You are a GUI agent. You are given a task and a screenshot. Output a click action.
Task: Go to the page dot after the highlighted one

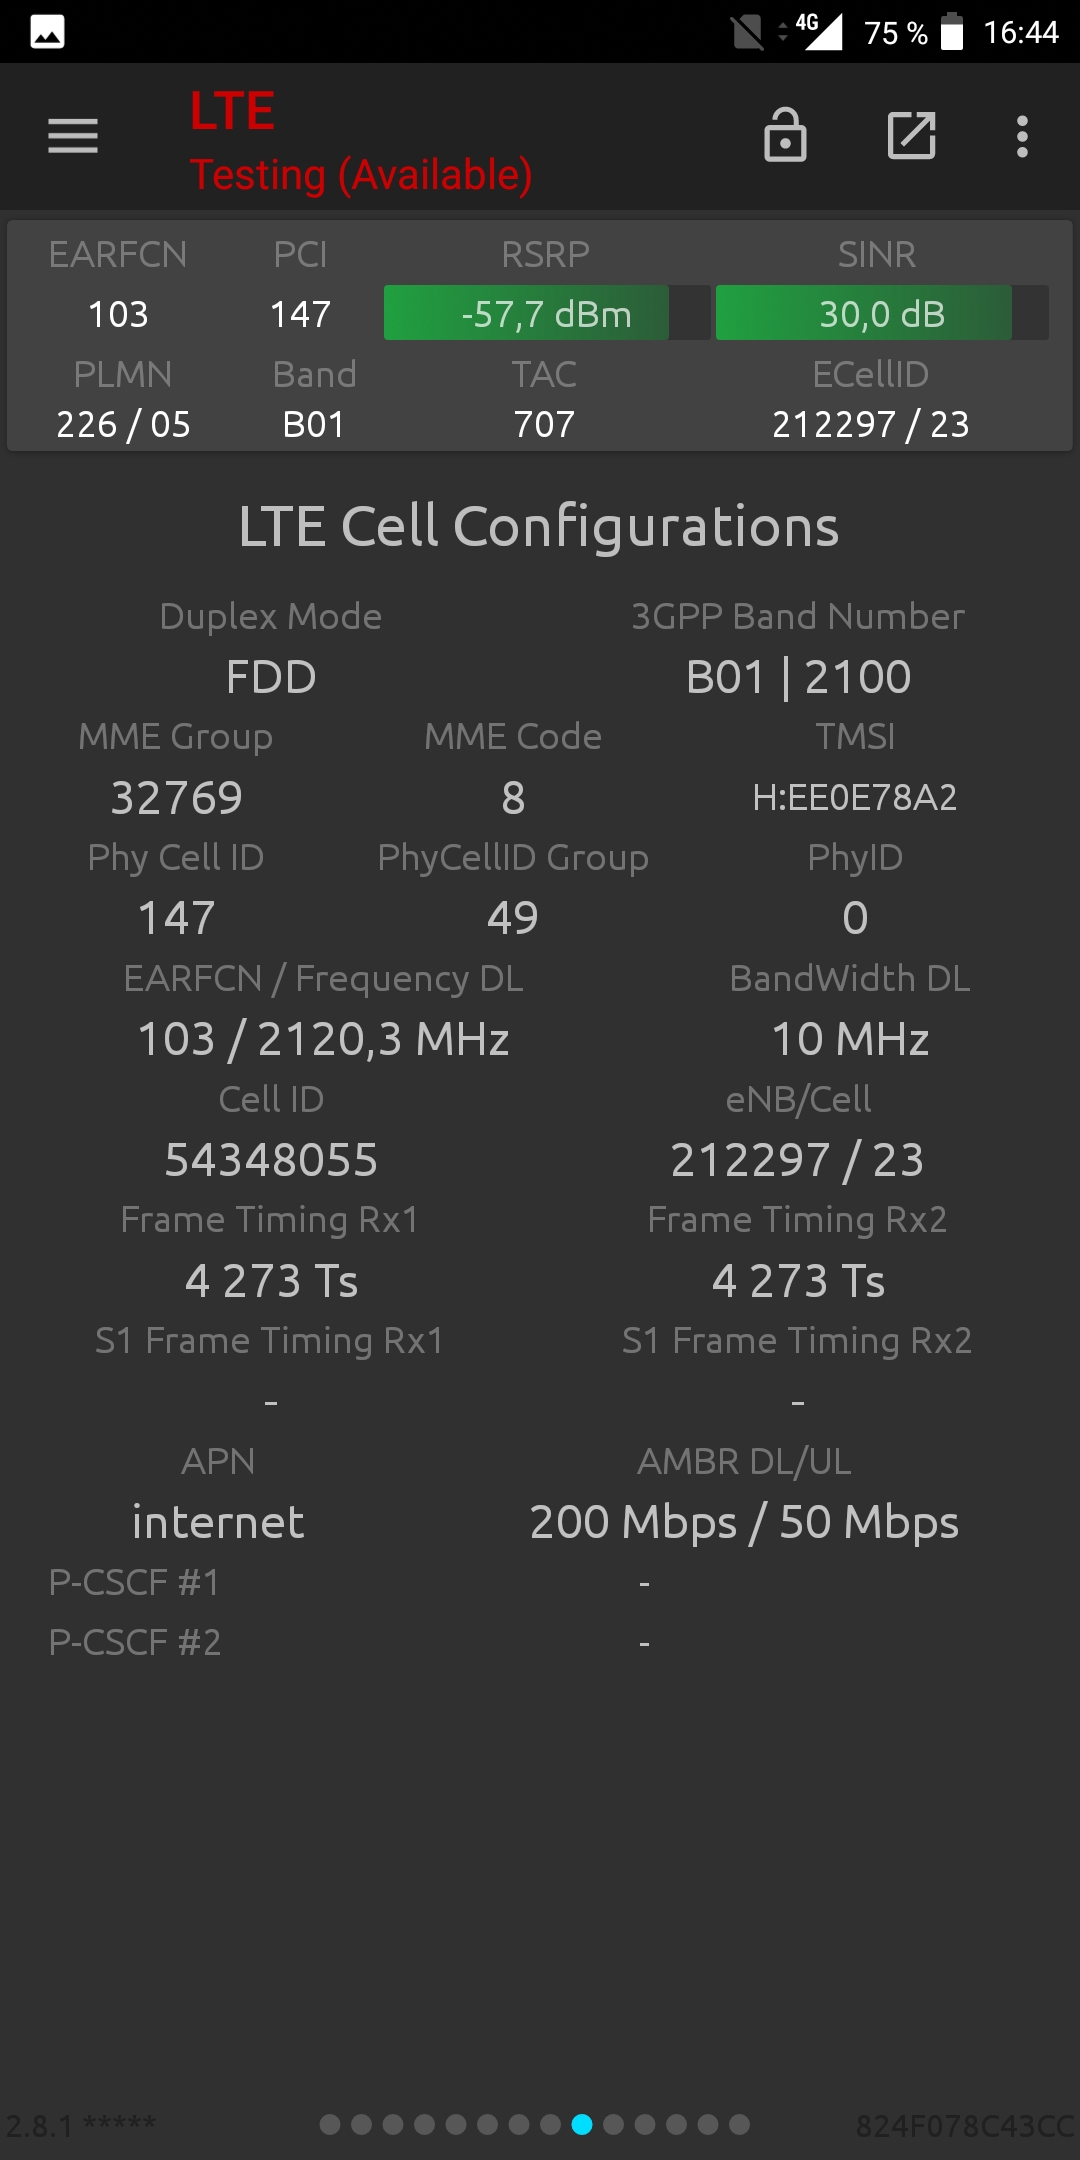(x=613, y=2124)
